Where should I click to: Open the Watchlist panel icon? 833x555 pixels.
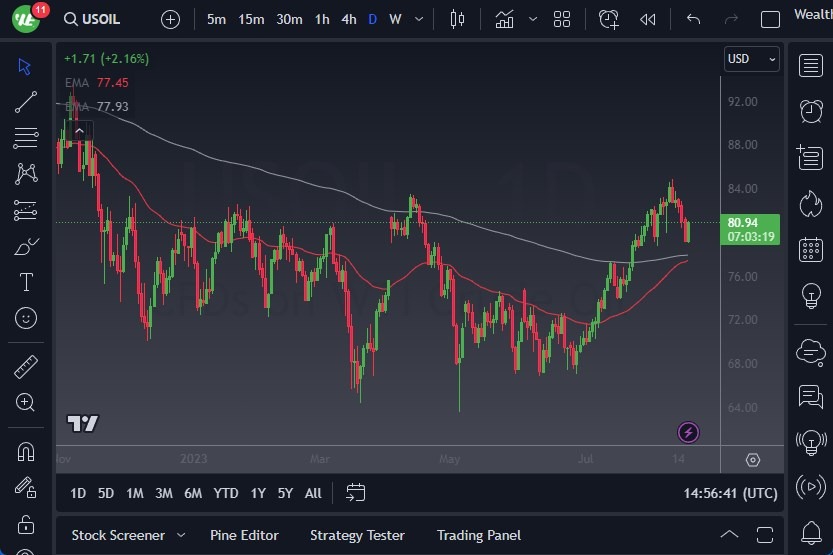811,66
